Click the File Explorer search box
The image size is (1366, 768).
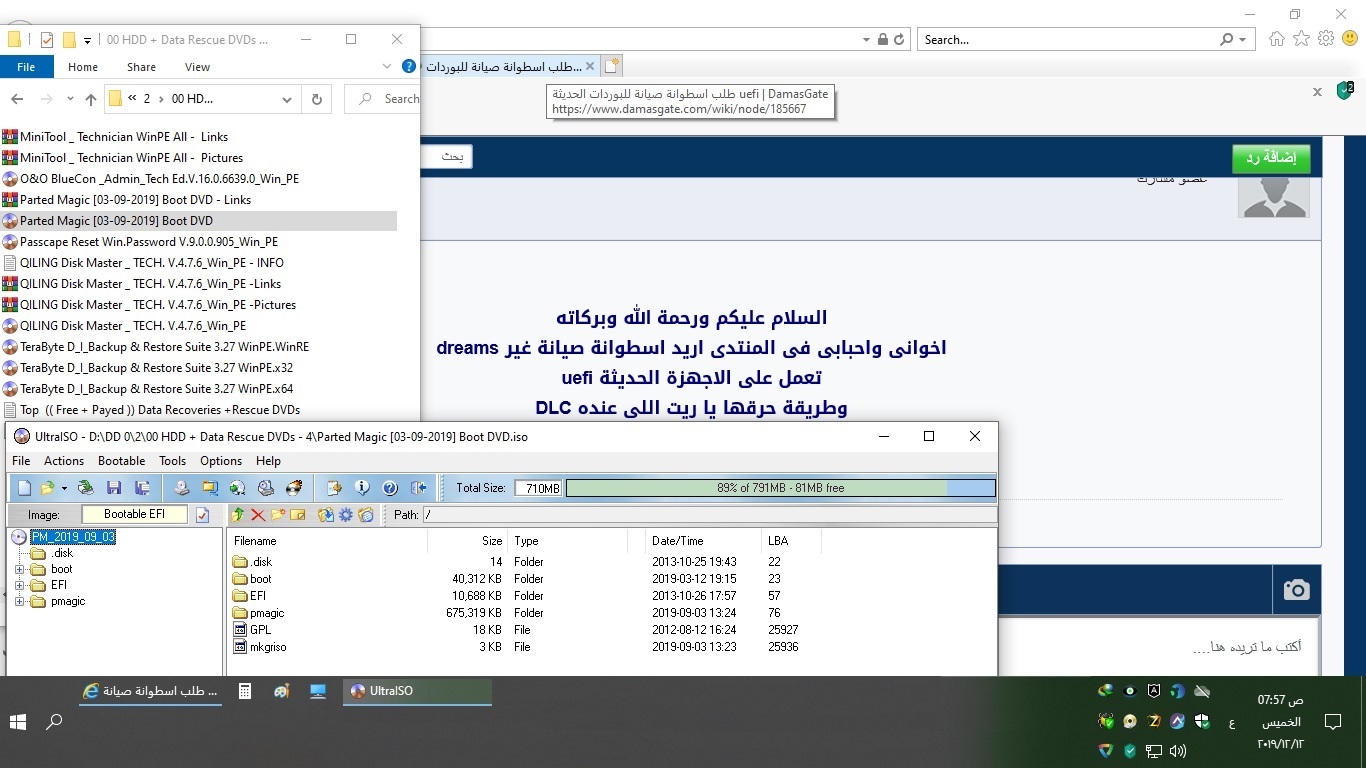pos(382,99)
